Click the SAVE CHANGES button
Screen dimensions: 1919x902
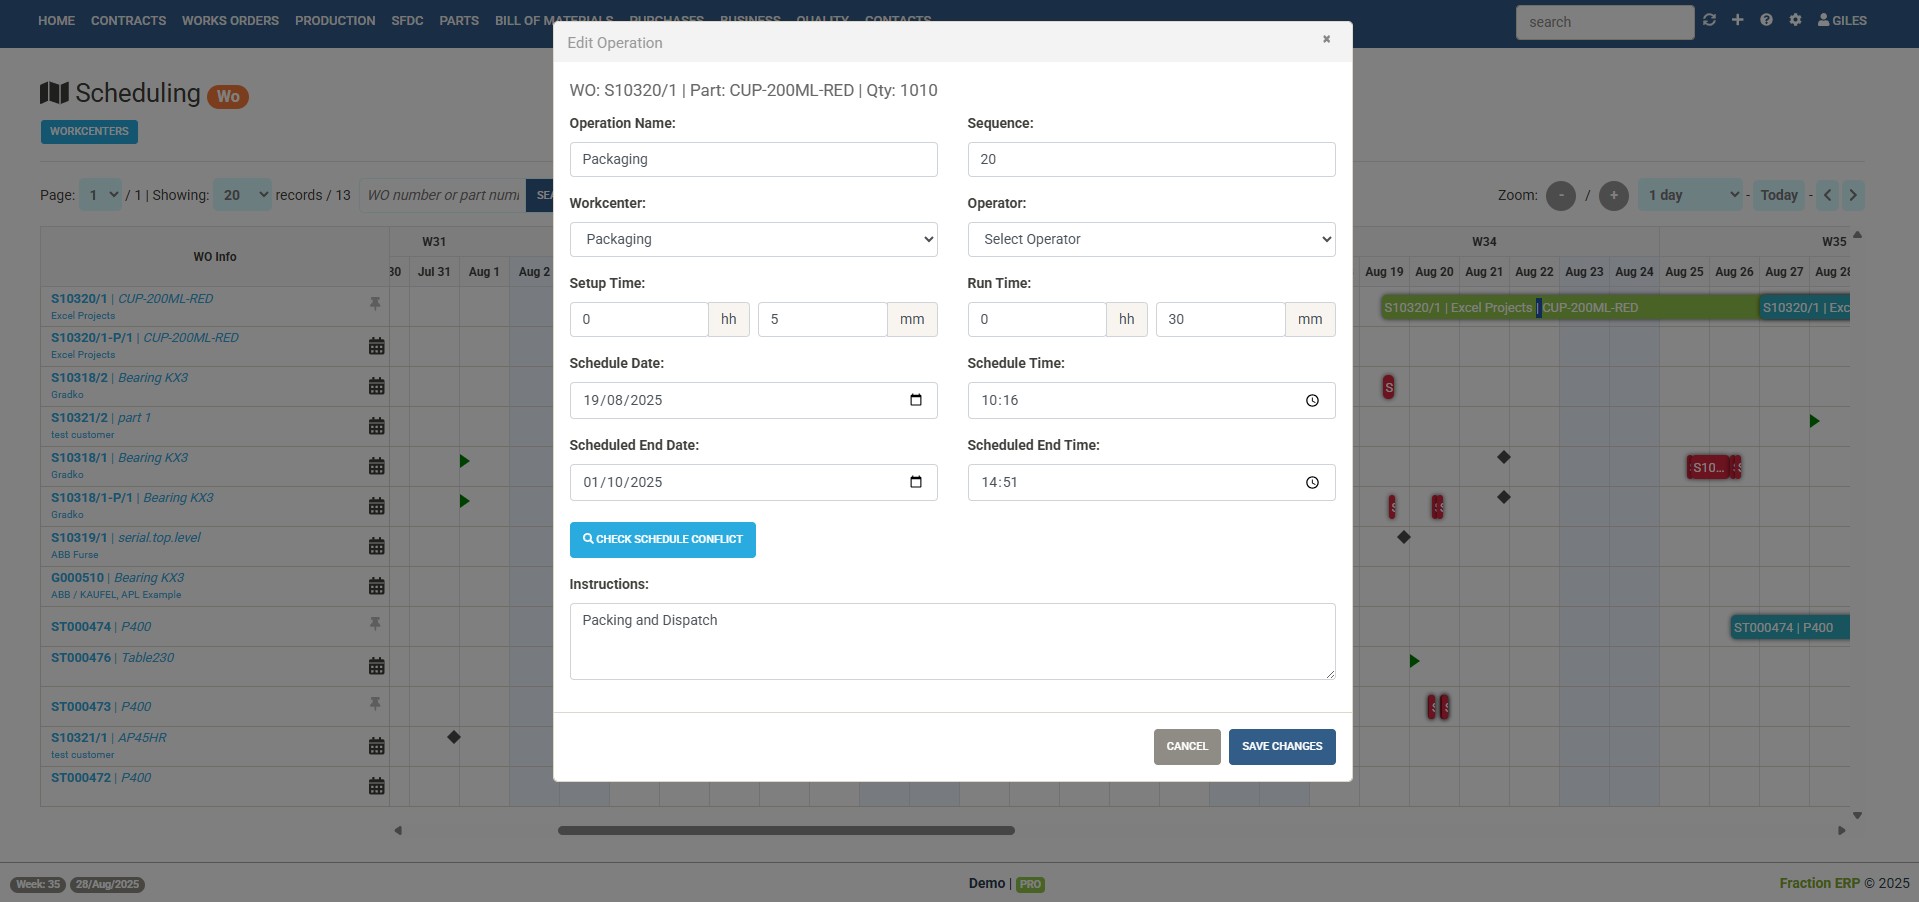pos(1281,746)
